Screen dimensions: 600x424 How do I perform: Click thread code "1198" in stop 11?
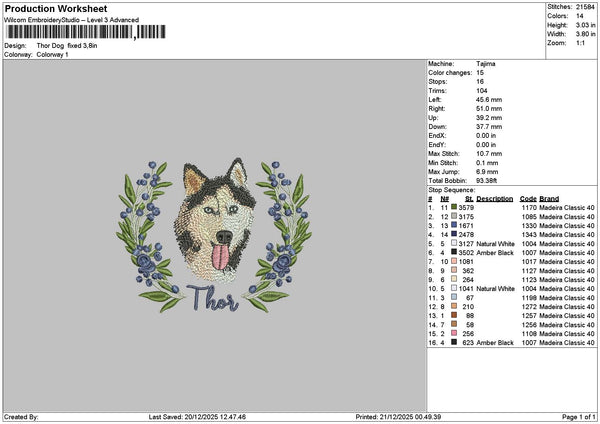click(x=529, y=298)
